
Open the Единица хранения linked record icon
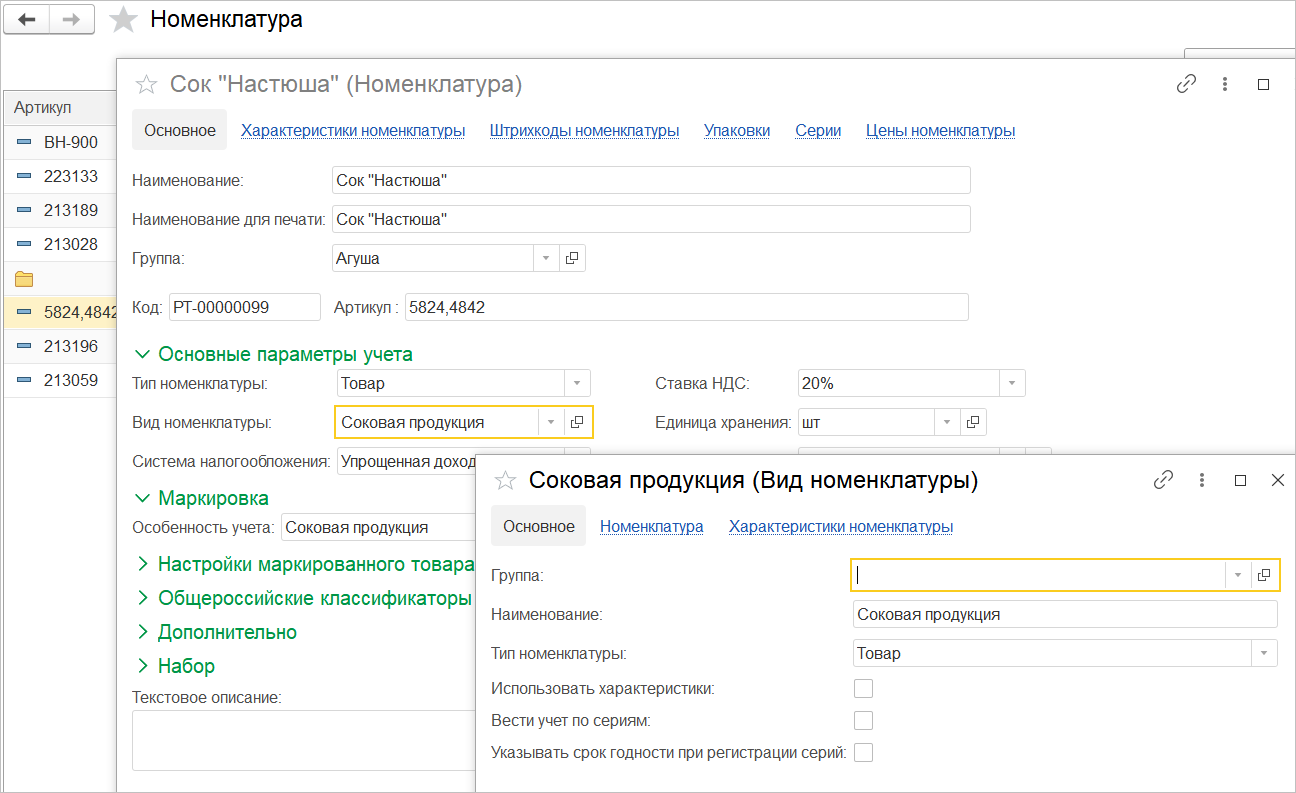click(x=973, y=422)
